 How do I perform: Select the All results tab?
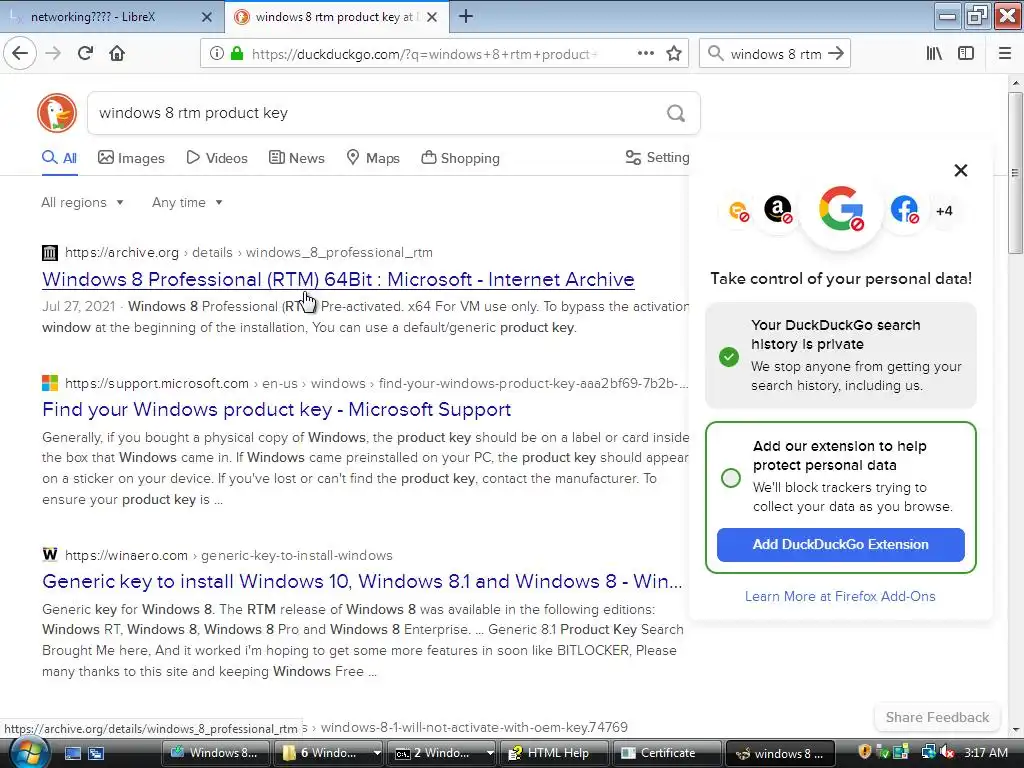(x=59, y=158)
